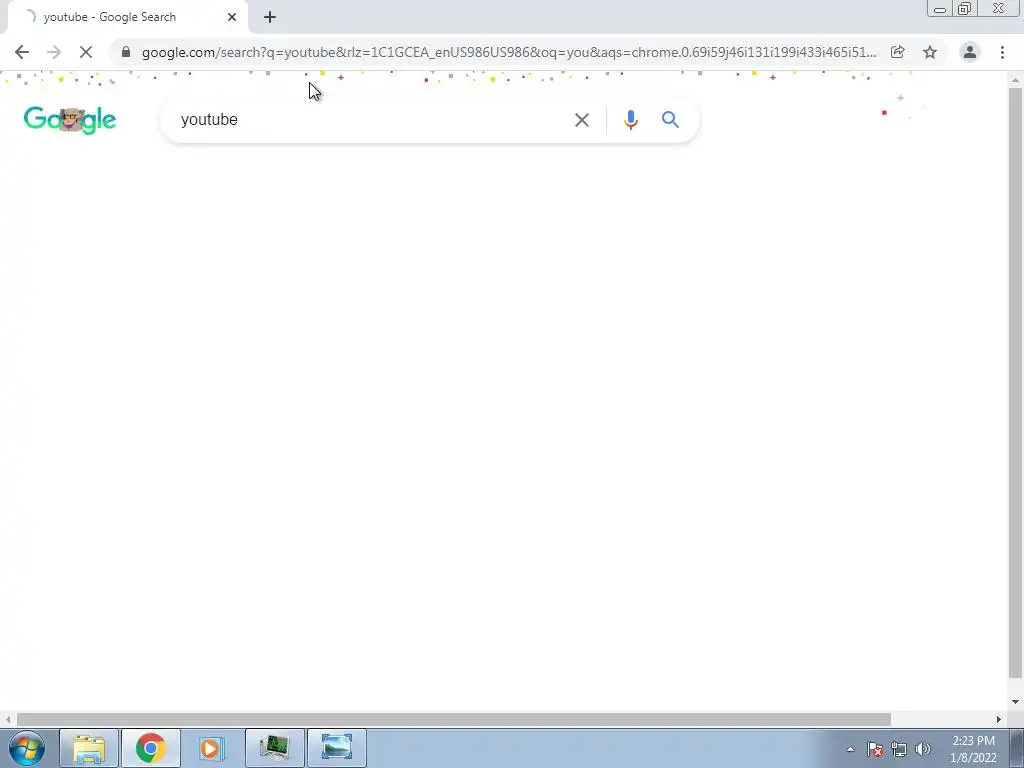1024x768 pixels.
Task: View site security lock information
Action: tap(126, 52)
